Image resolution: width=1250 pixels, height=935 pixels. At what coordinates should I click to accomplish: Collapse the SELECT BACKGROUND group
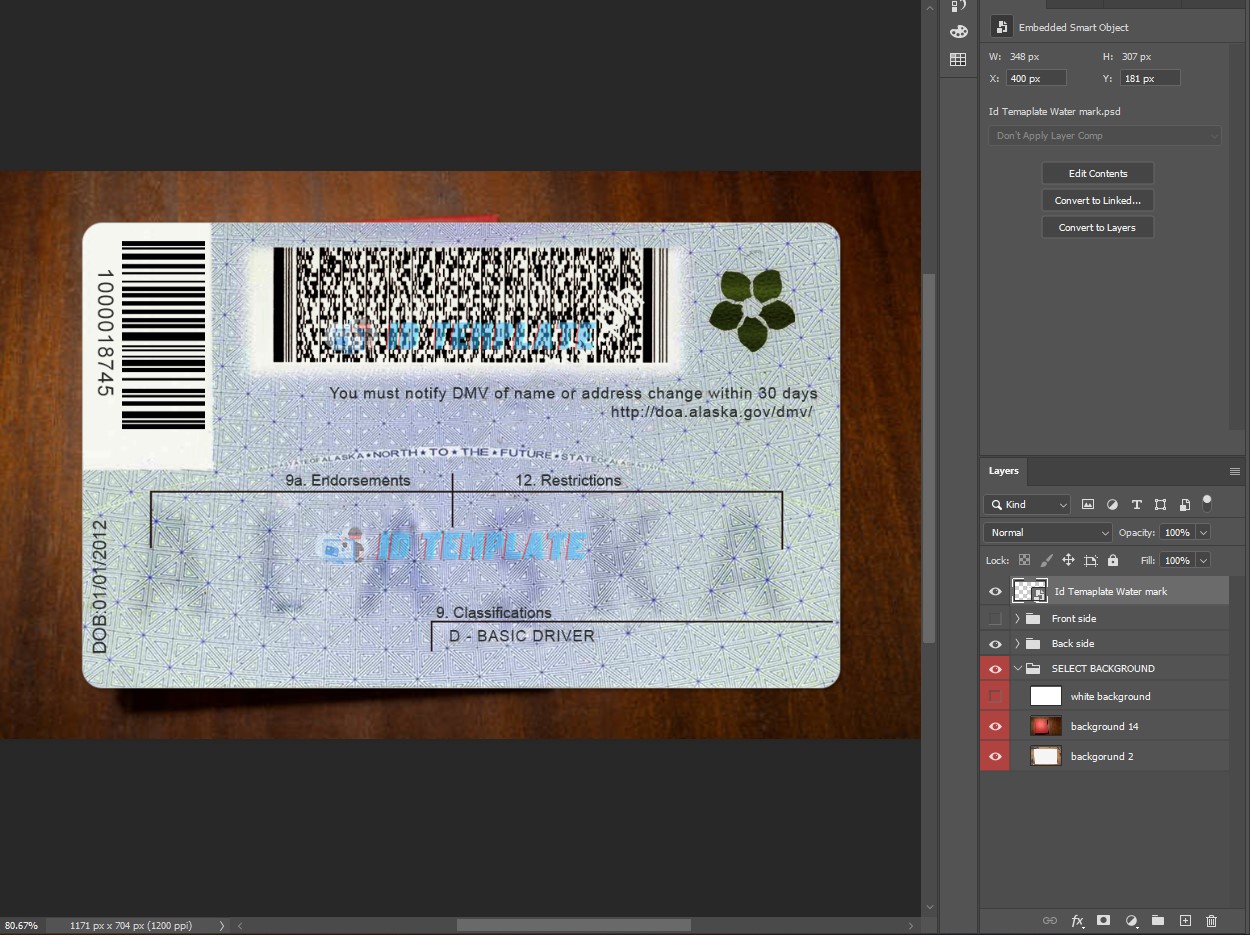(1018, 669)
